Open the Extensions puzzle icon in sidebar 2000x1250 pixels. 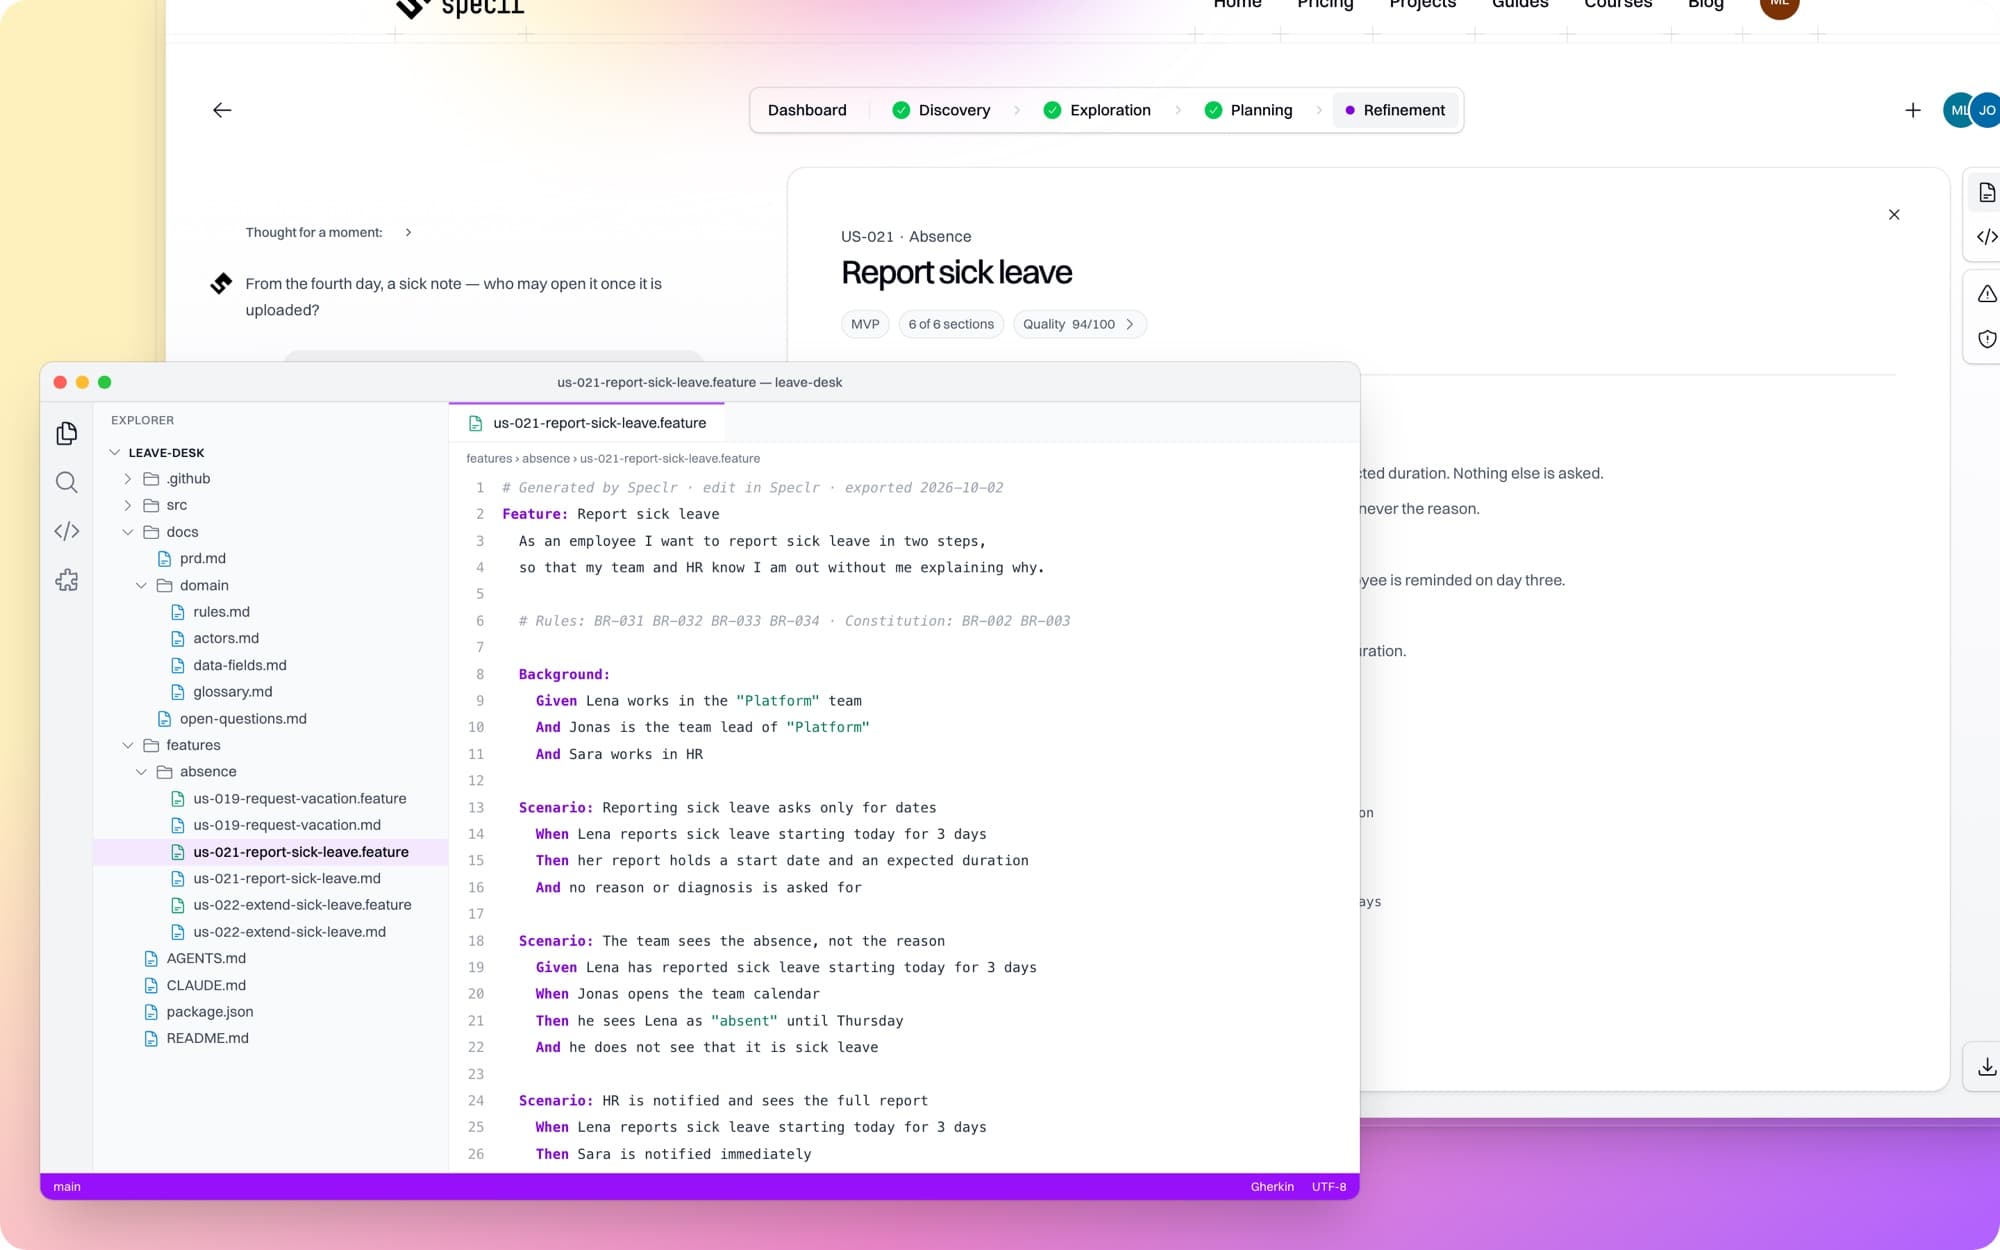[x=67, y=580]
